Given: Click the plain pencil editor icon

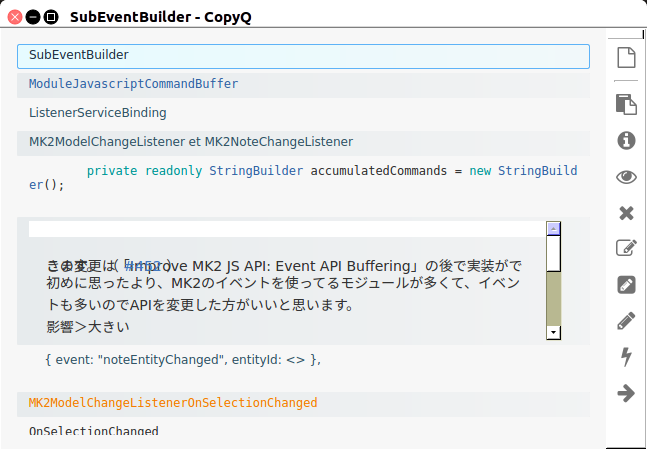Looking at the screenshot, I should [626, 321].
